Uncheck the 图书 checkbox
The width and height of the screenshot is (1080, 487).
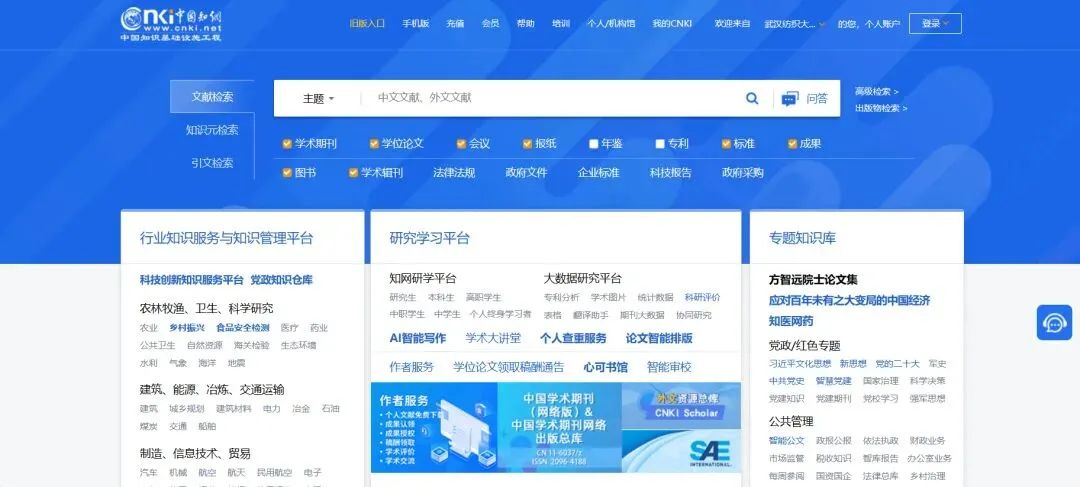(x=287, y=173)
